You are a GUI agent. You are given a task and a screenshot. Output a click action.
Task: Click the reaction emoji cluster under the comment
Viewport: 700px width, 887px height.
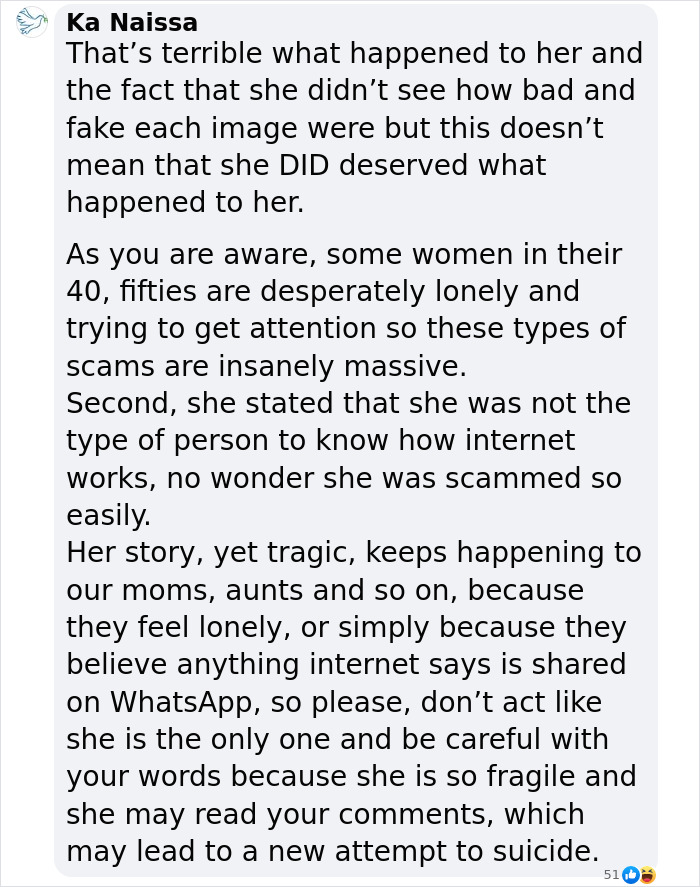[639, 874]
